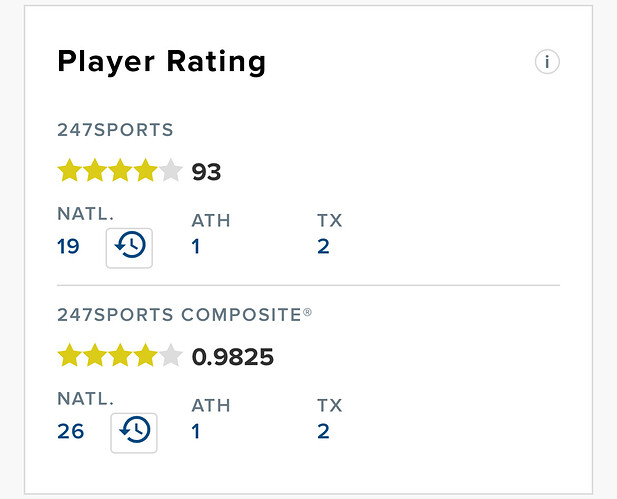Click the gray fifth star under 247Sports

tap(171, 171)
